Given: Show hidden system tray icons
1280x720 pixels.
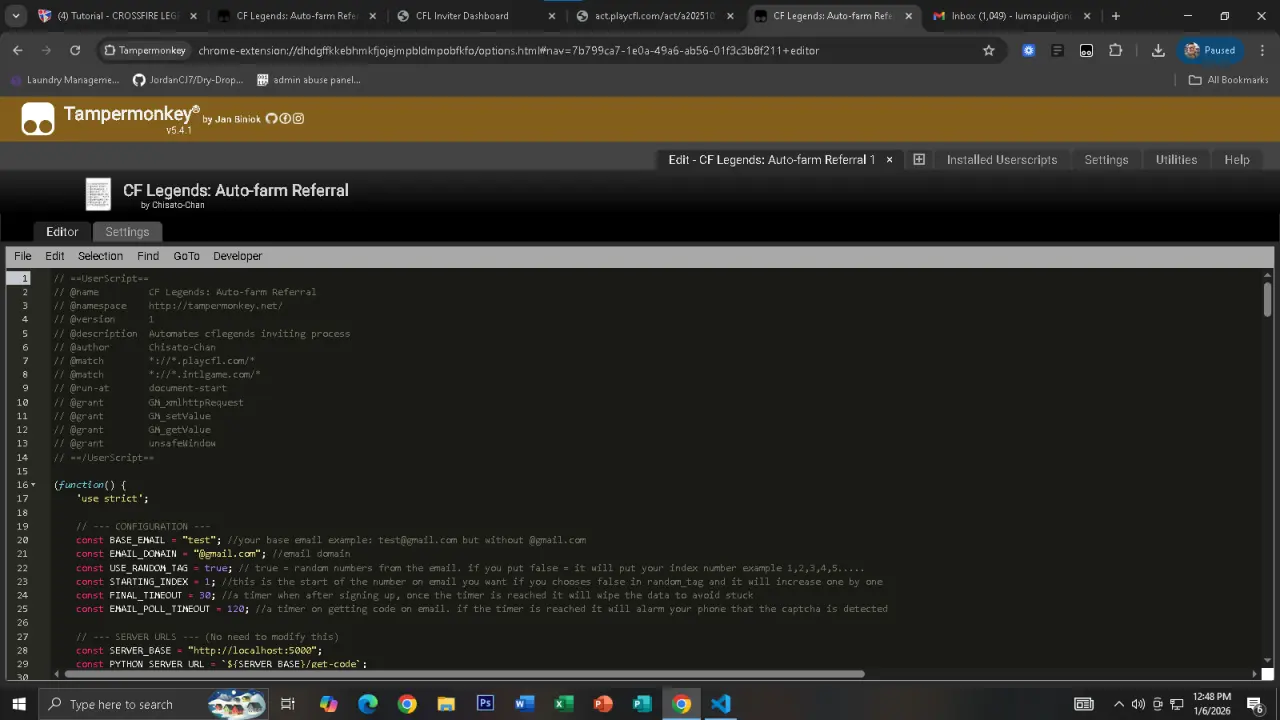Looking at the screenshot, I should click(x=1119, y=704).
